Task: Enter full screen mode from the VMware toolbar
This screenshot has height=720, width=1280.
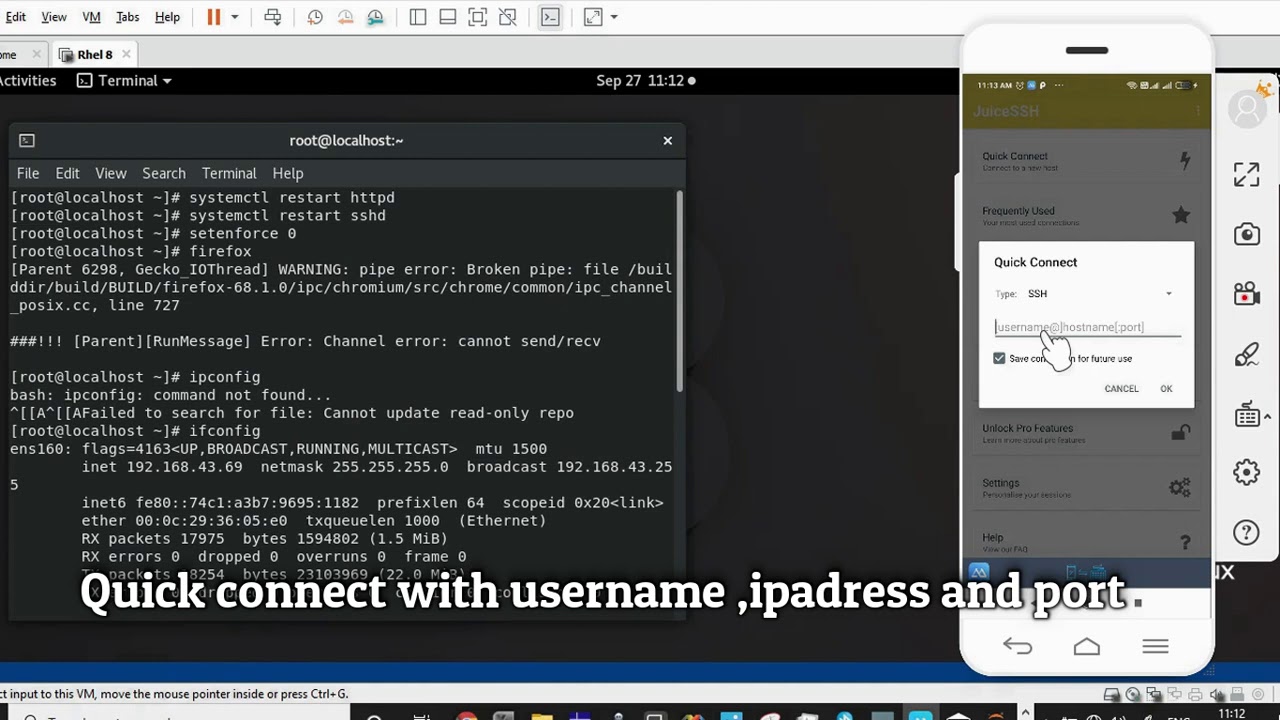Action: [478, 17]
